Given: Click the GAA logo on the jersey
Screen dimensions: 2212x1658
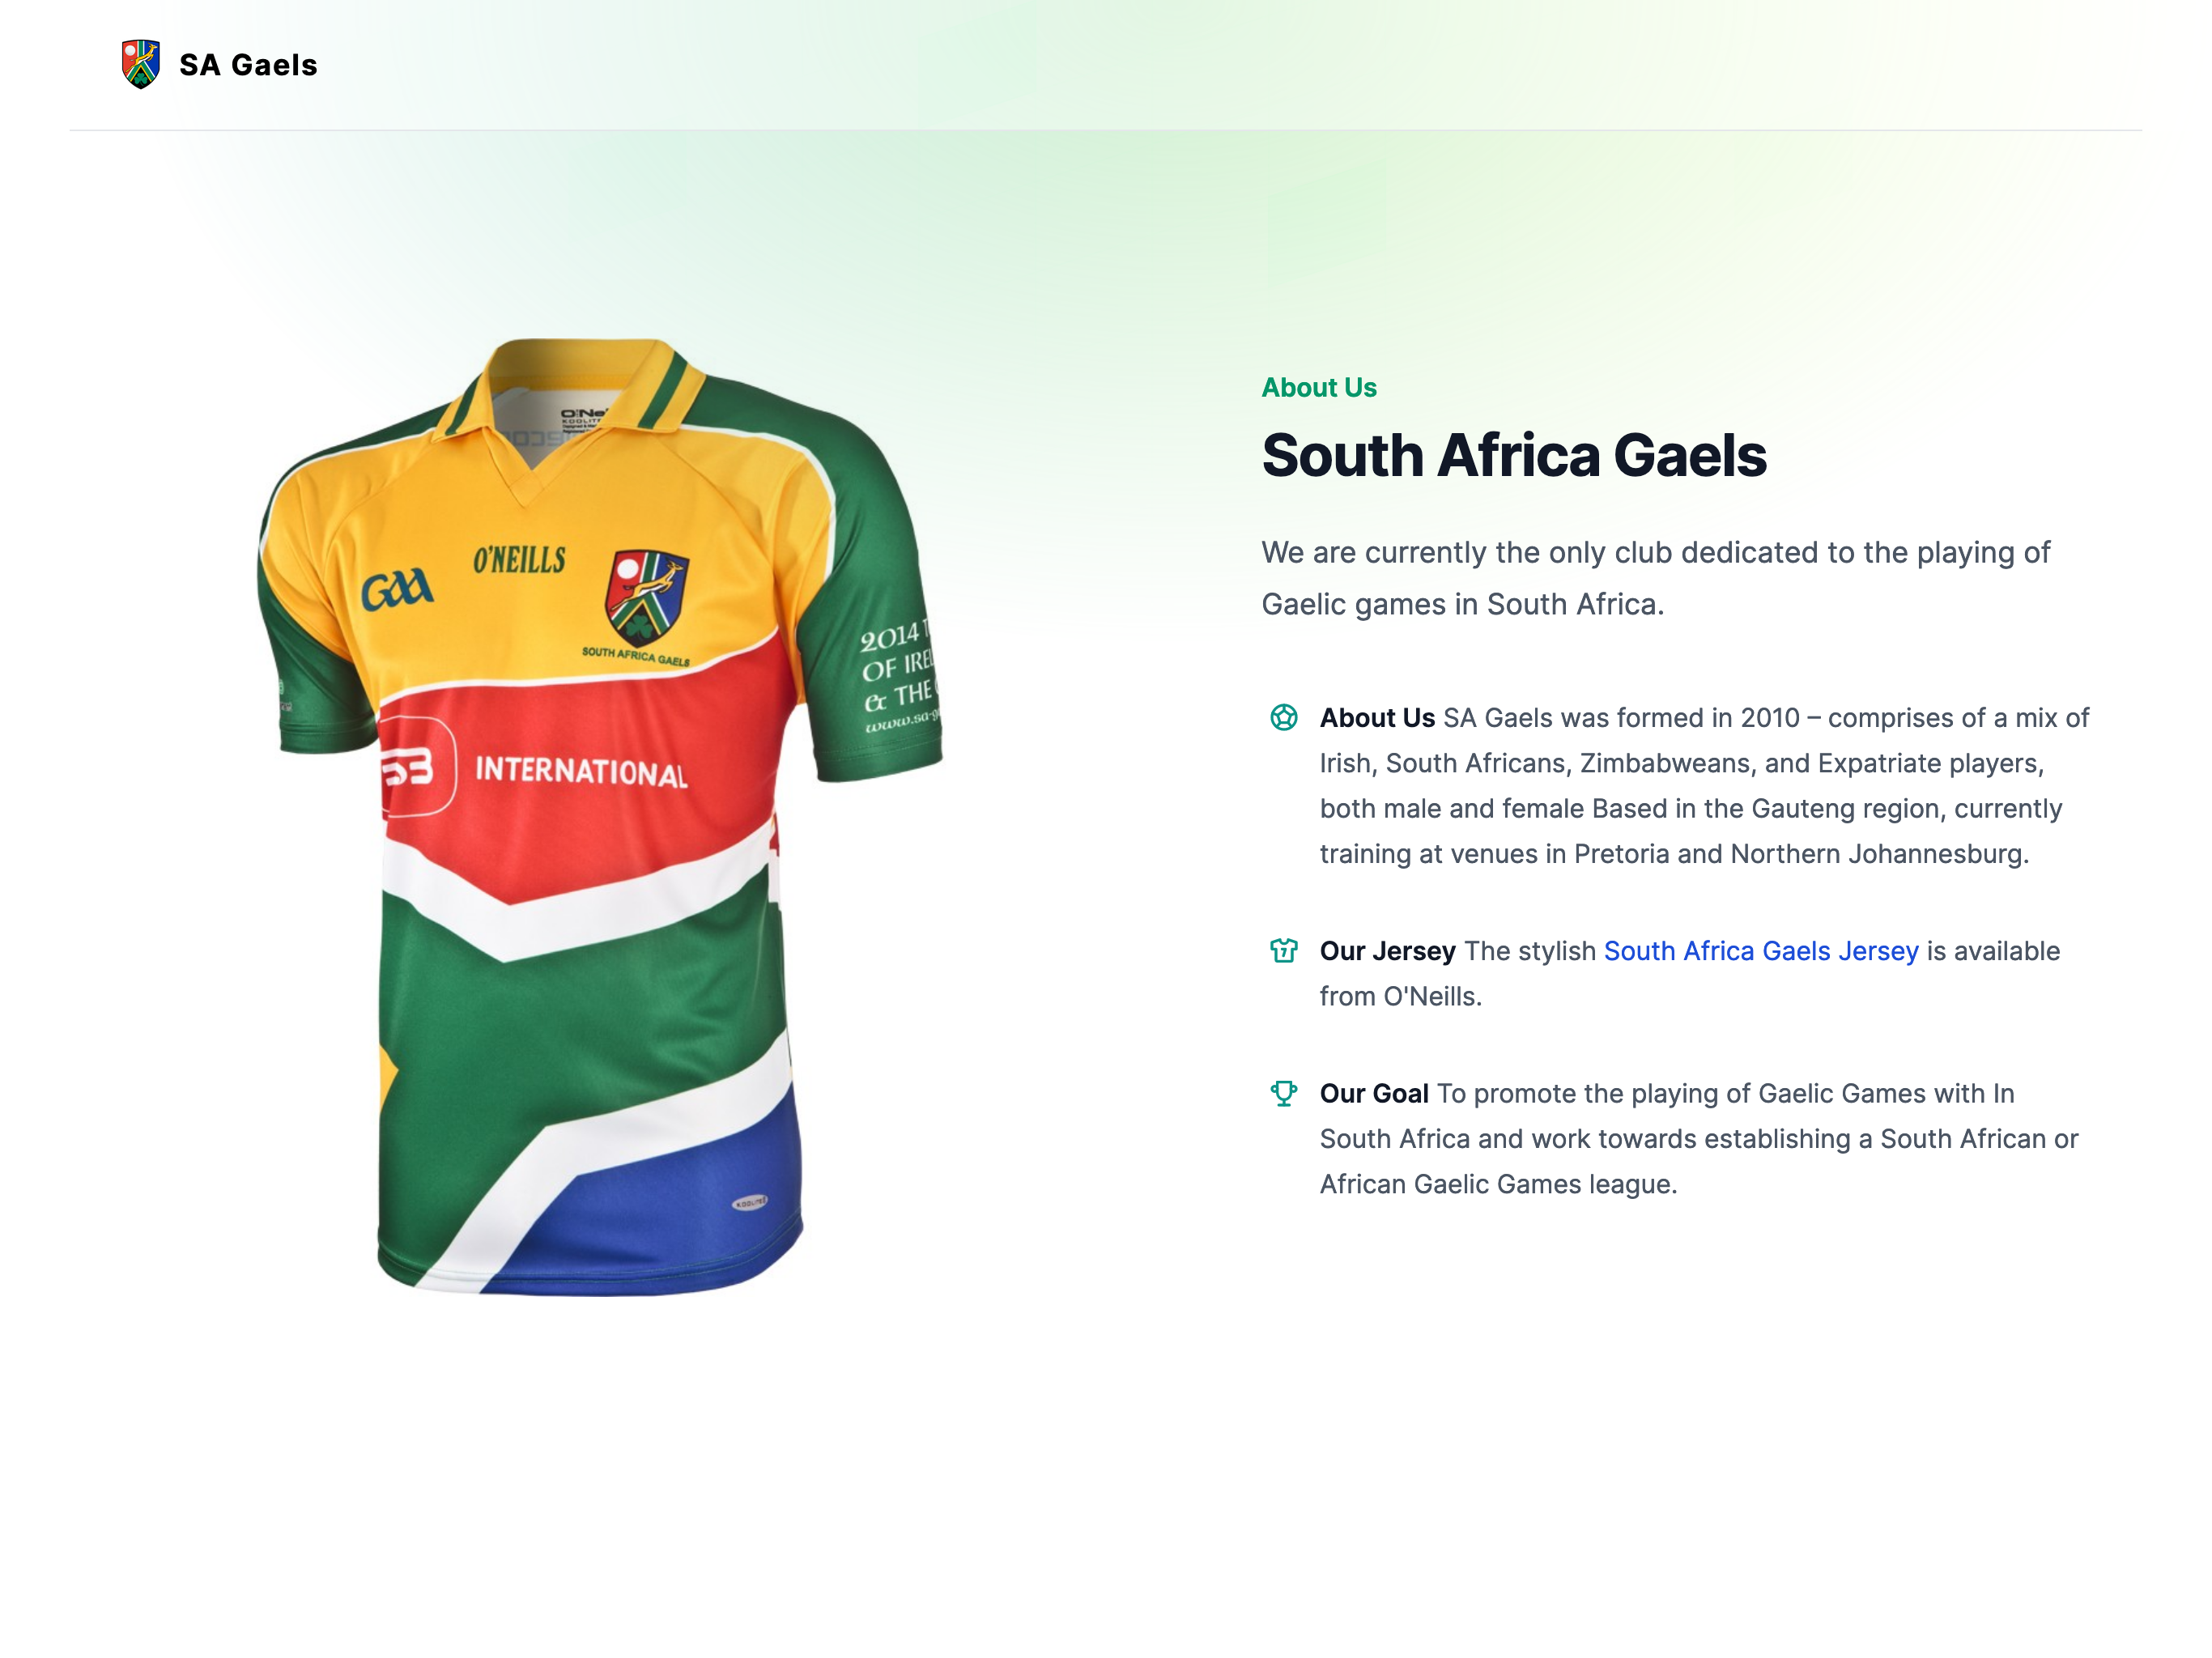Looking at the screenshot, I should [397, 590].
